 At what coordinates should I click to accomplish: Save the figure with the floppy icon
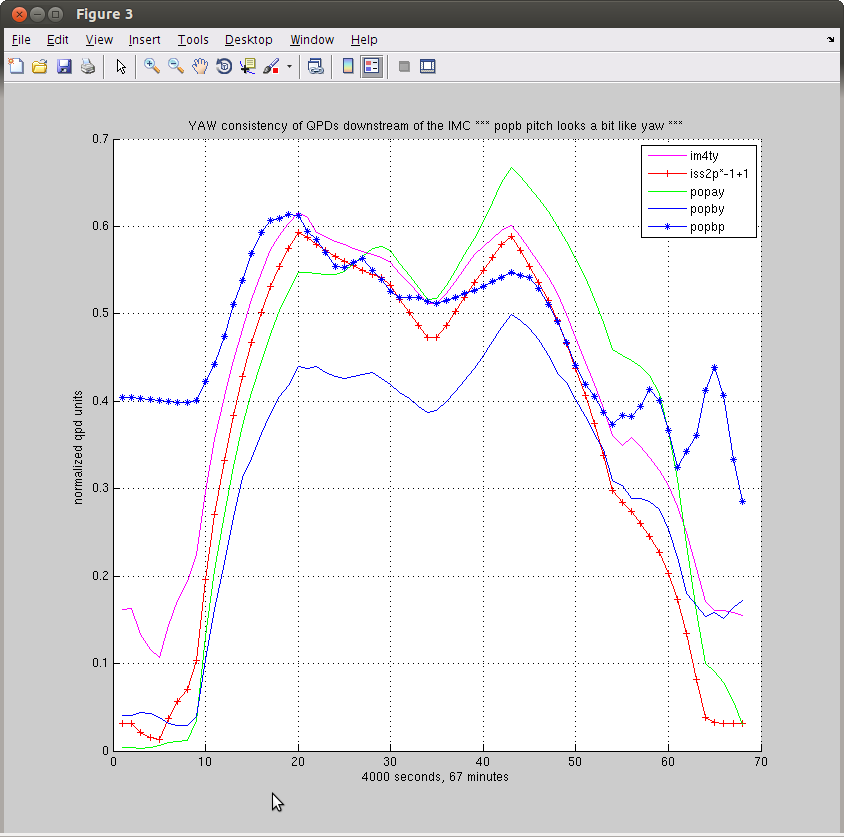[64, 66]
